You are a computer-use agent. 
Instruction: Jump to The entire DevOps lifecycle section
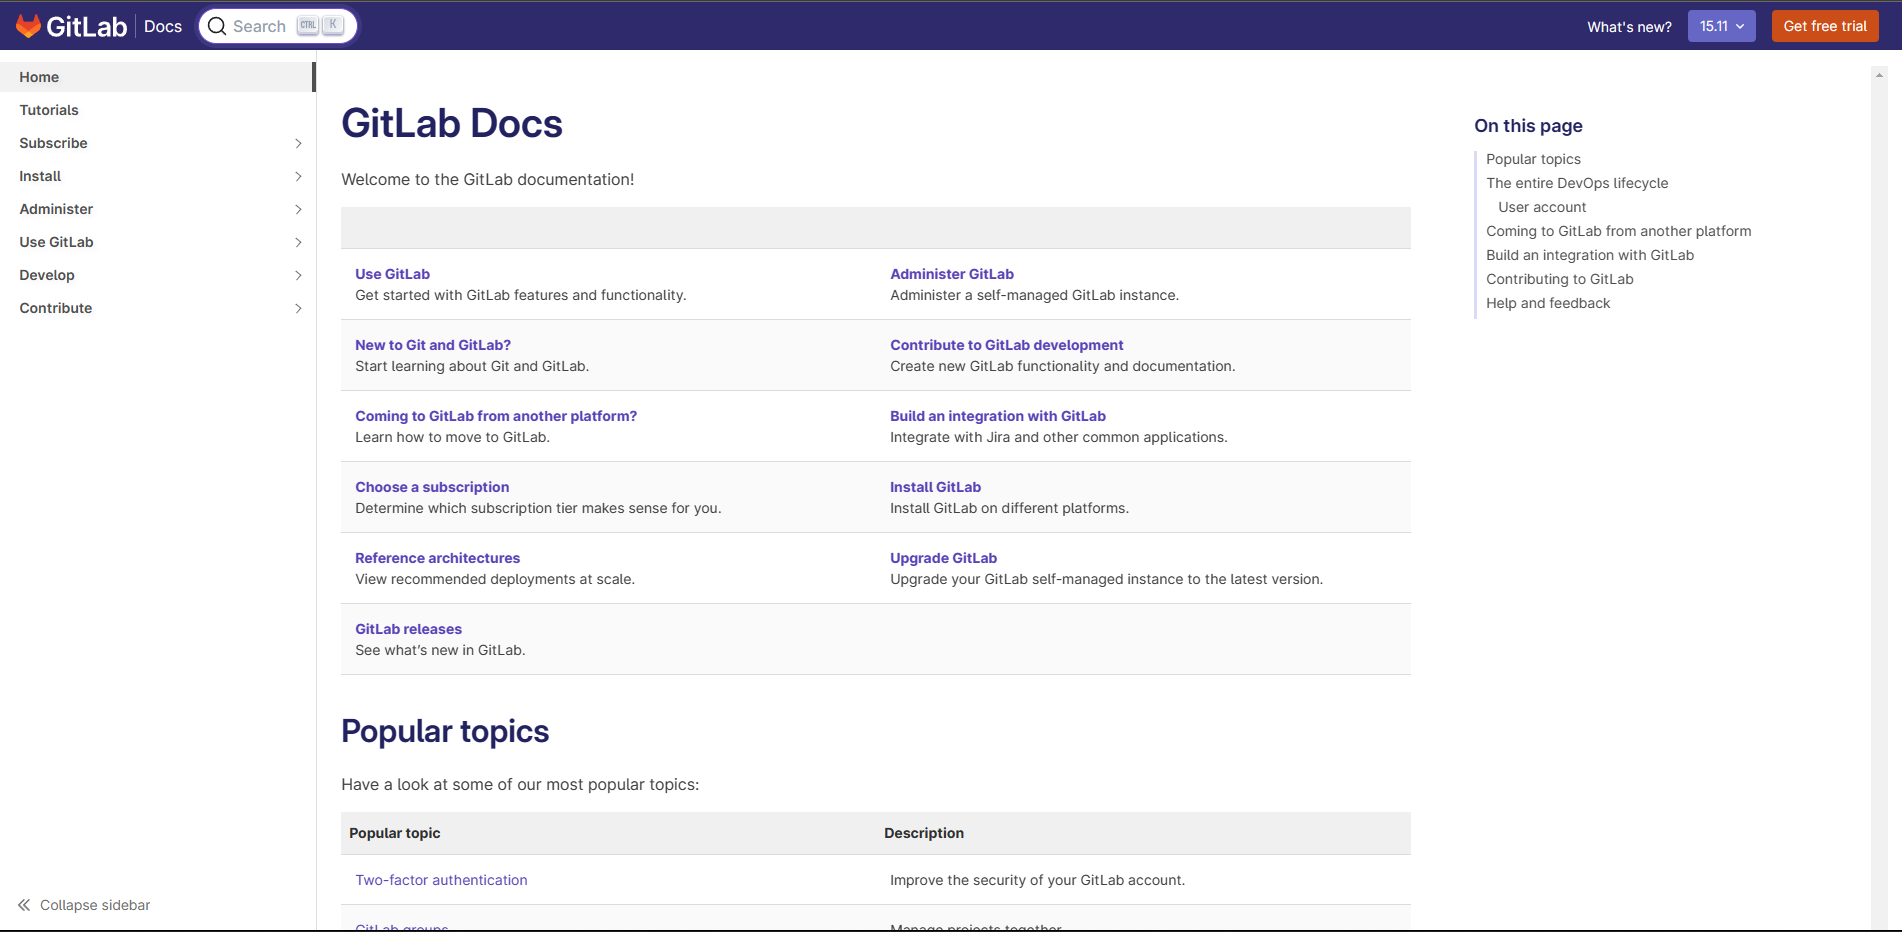1577,183
